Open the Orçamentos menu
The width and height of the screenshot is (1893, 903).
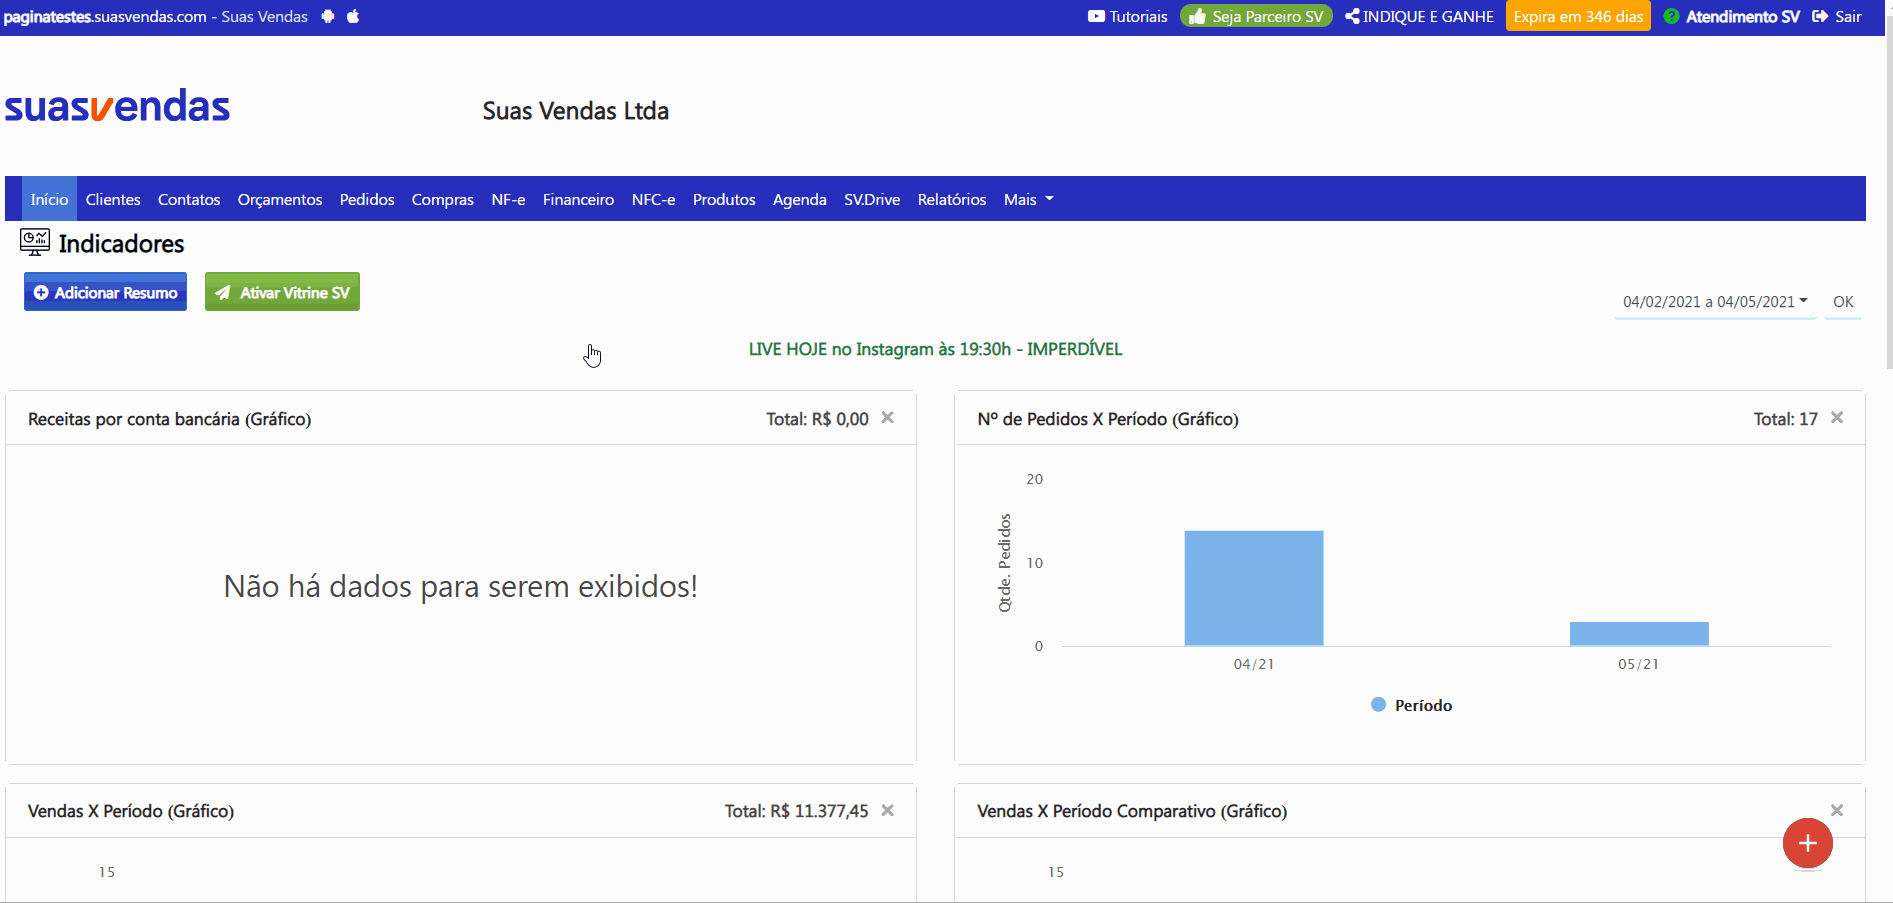click(280, 199)
